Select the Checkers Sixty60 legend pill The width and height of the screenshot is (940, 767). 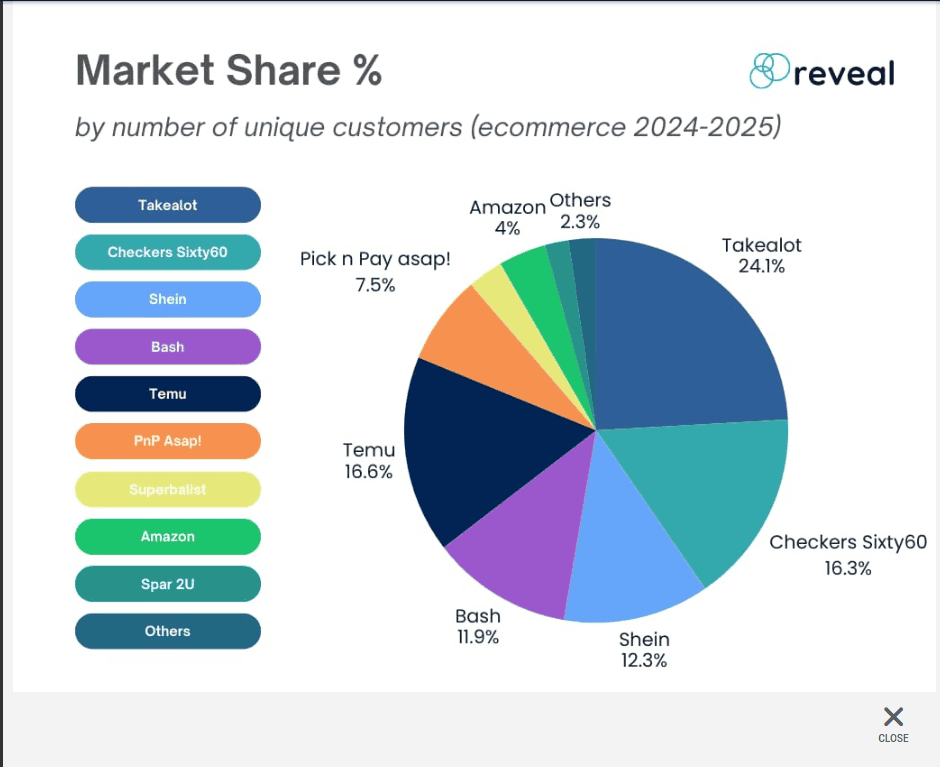pos(168,252)
